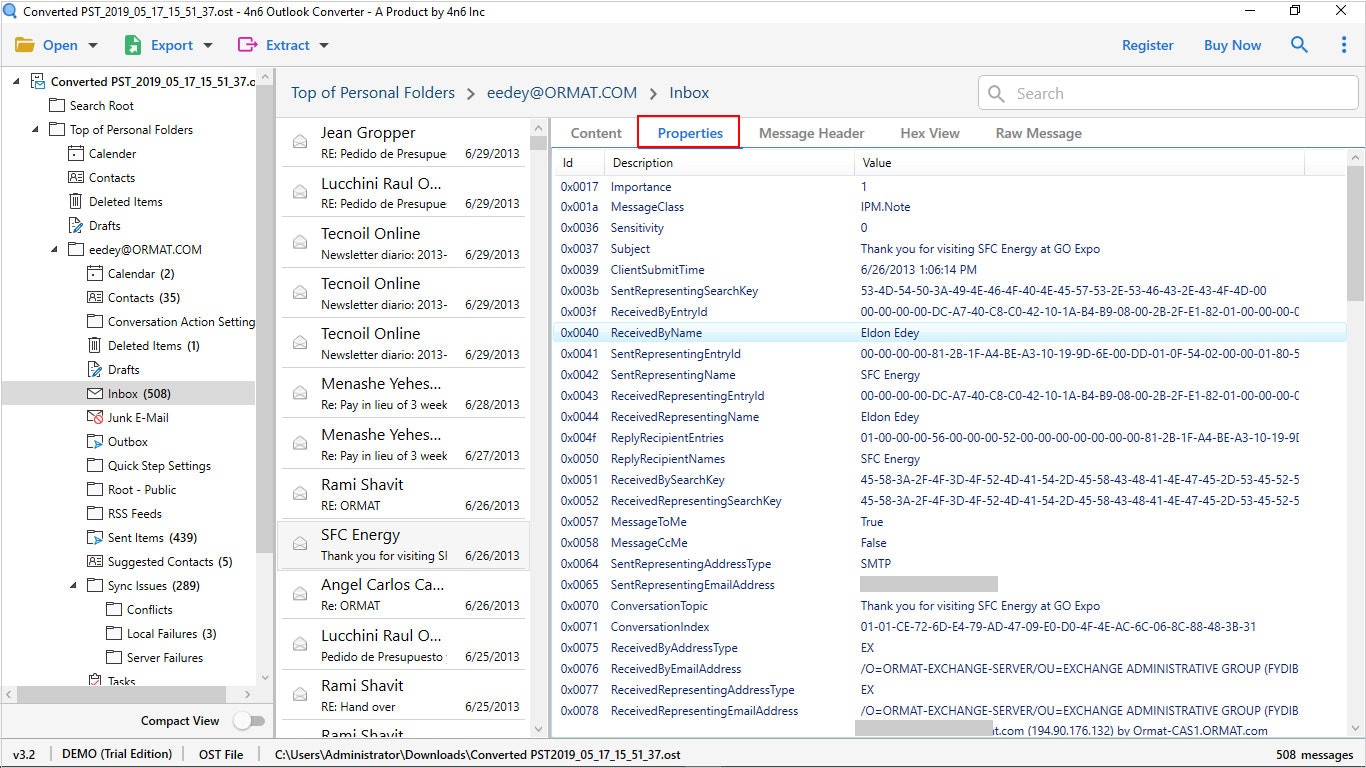
Task: Click the eedey@ORMAT.COM breadcrumb
Action: coord(561,93)
